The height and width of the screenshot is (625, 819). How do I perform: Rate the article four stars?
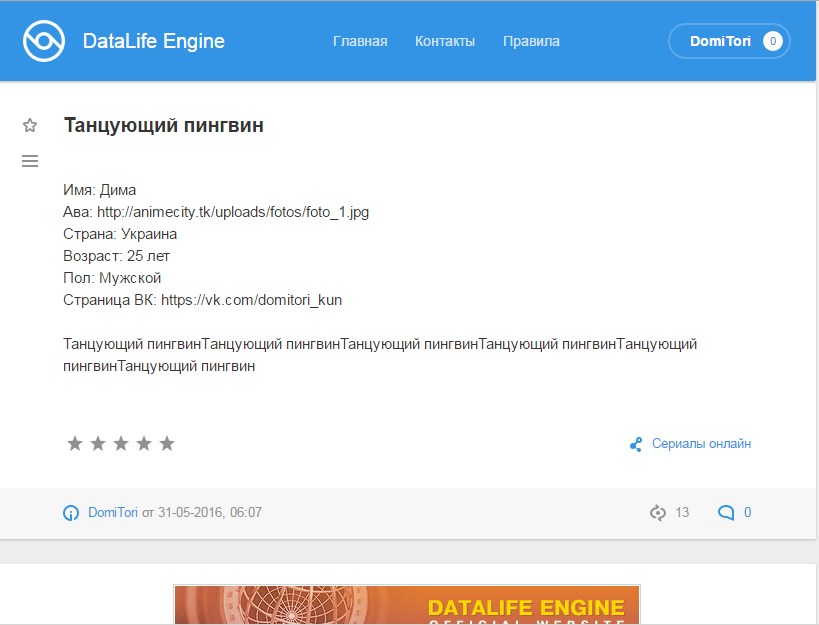144,443
